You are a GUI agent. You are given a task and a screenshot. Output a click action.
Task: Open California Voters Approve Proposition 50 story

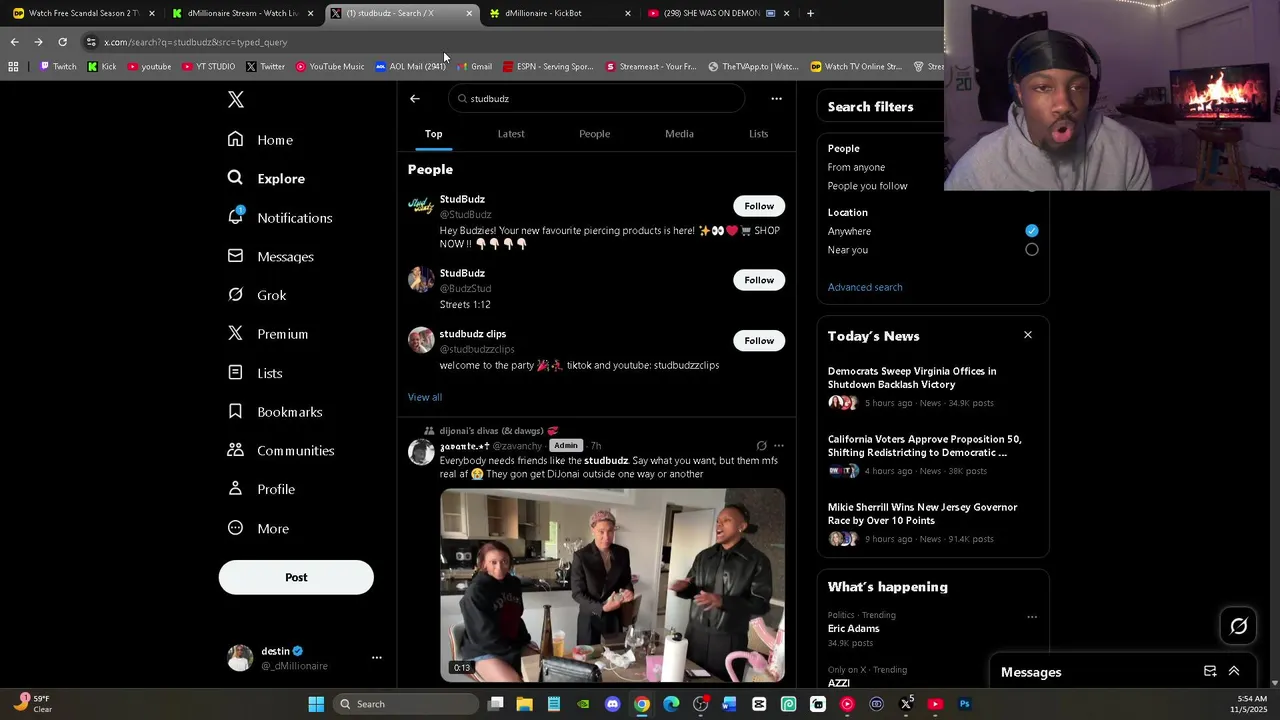tap(924, 446)
